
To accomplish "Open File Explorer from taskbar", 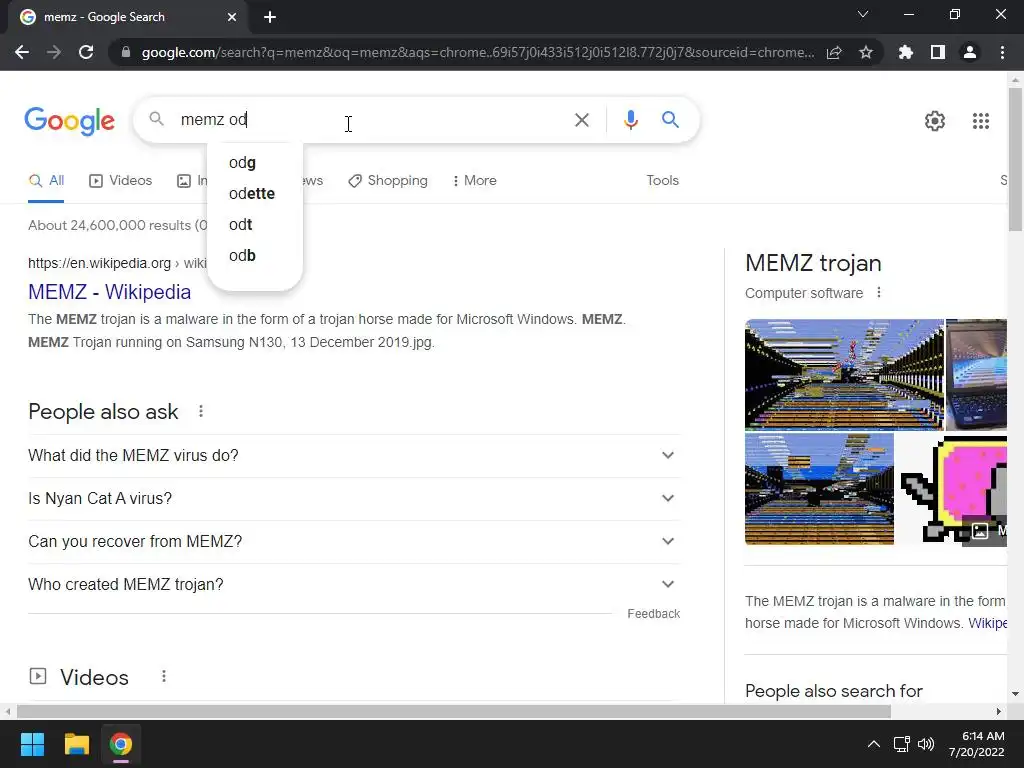I will pos(76,744).
